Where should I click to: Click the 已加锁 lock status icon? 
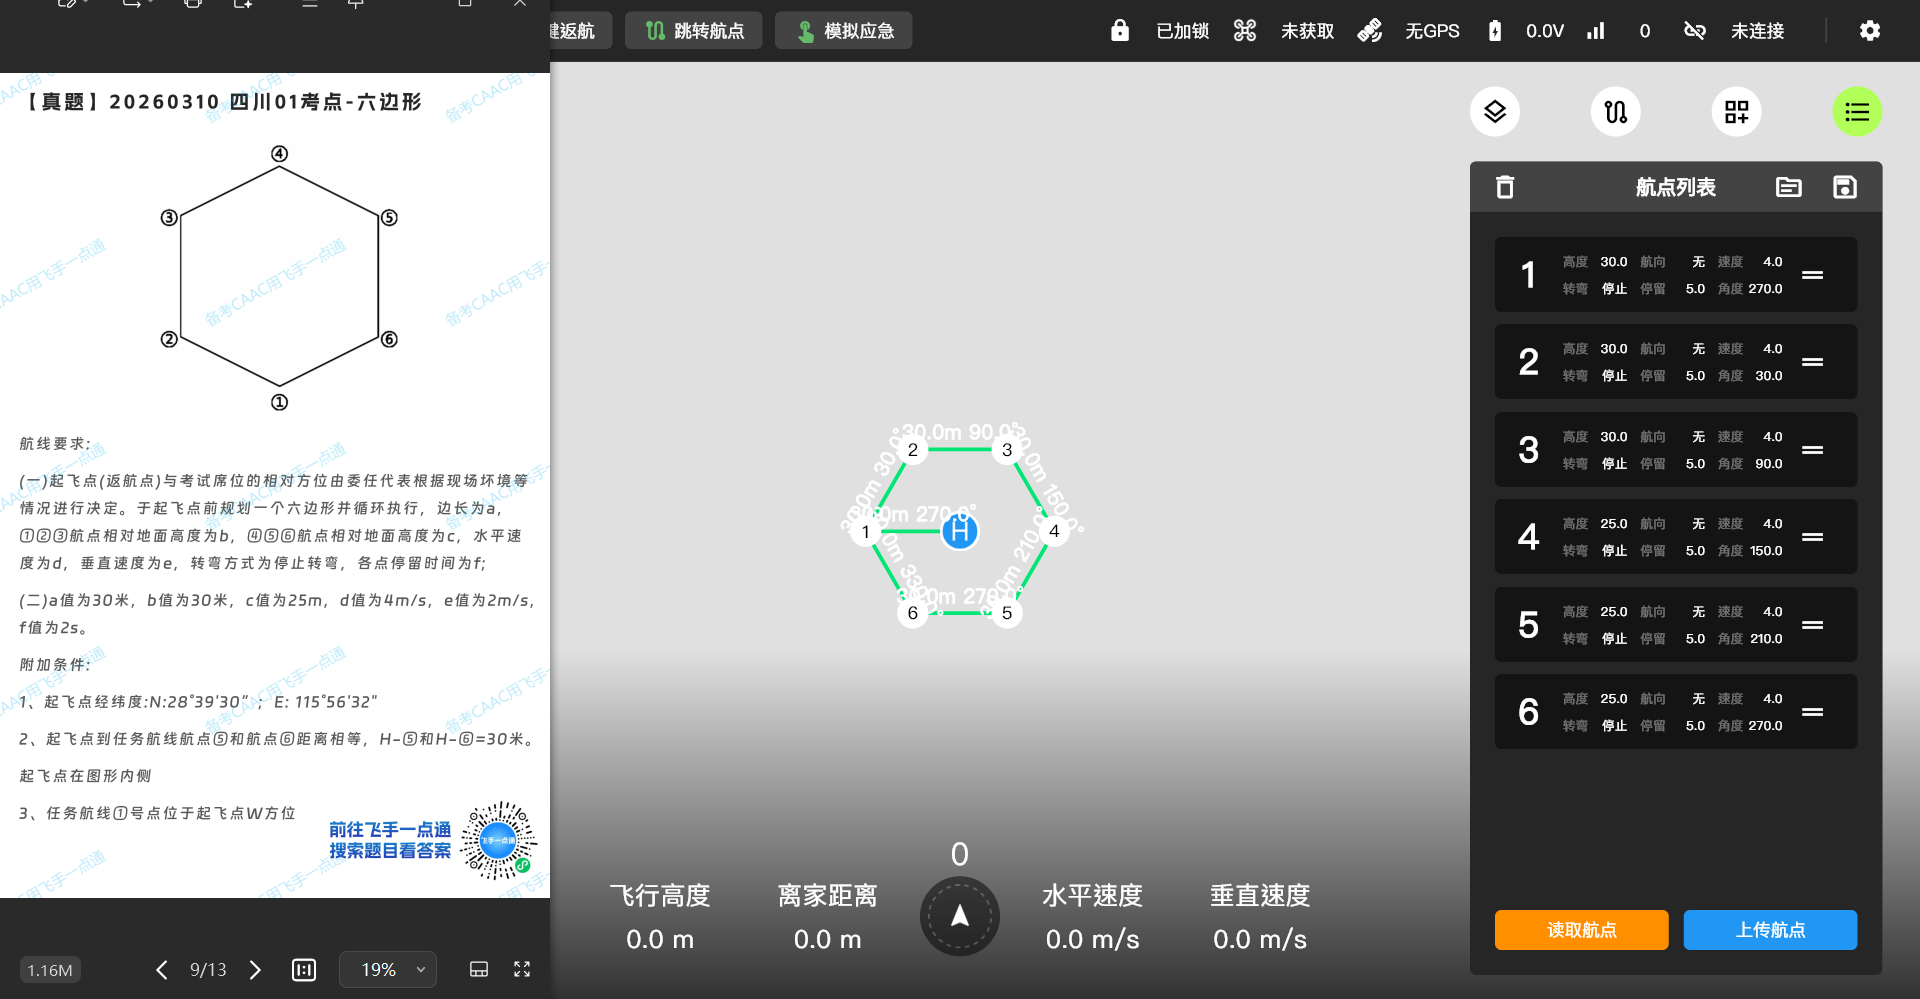coord(1120,31)
